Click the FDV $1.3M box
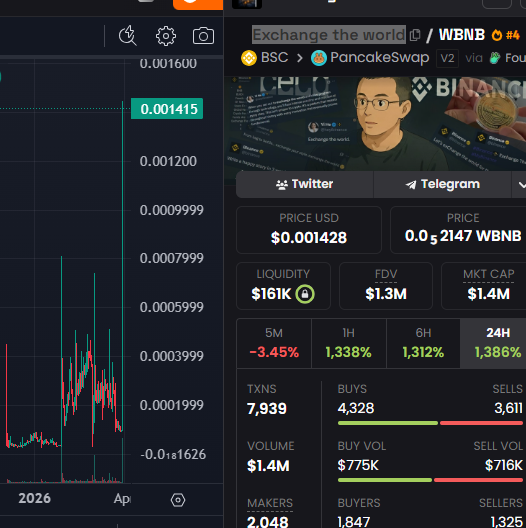The image size is (526, 528). [386, 286]
